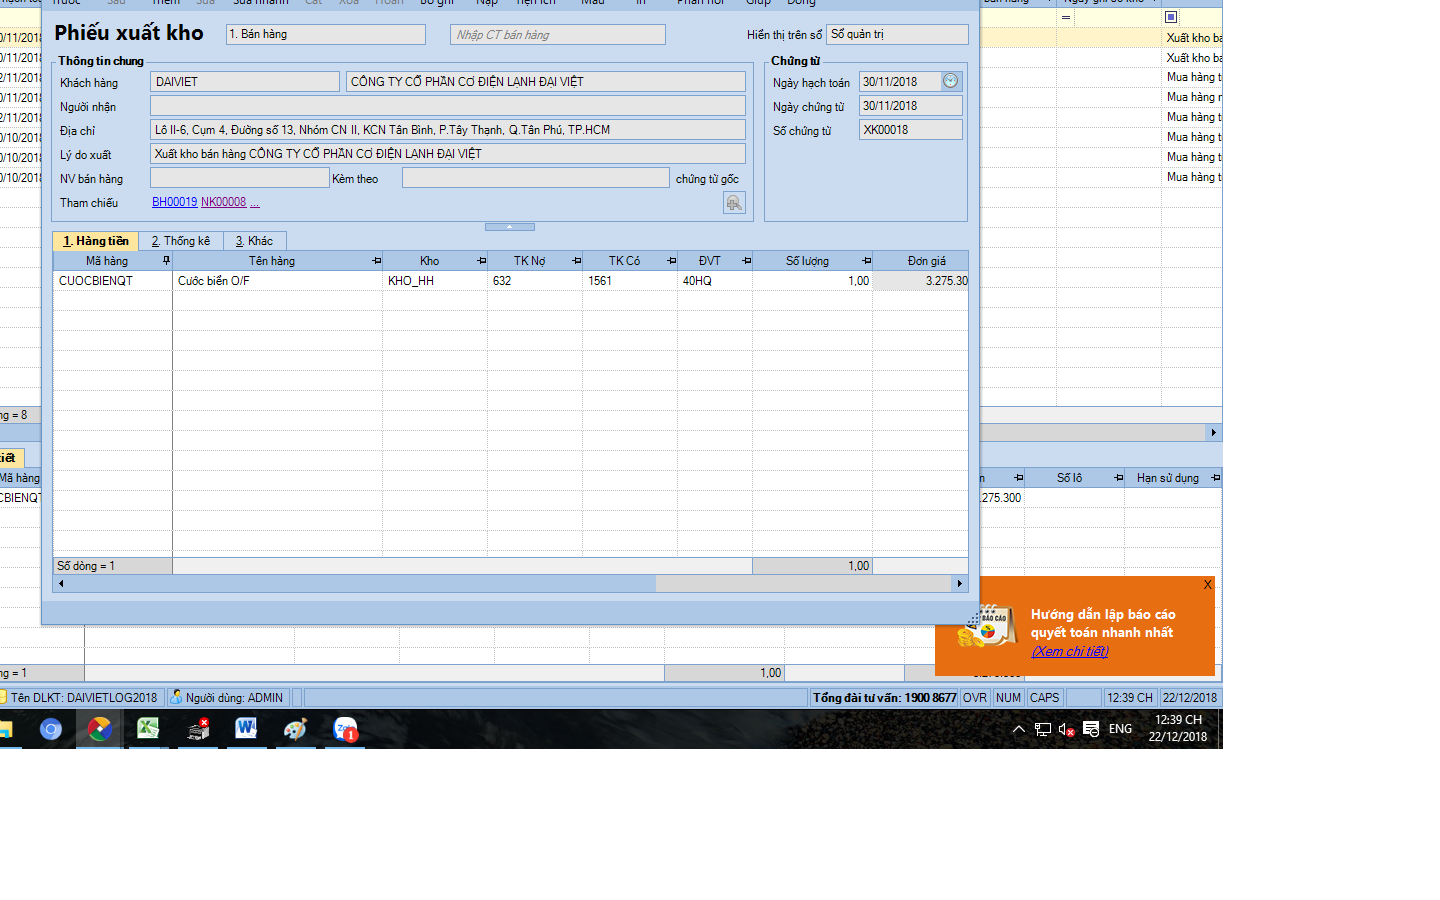This screenshot has height=900, width=1440.
Task: Open reference link NK00008
Action: 223,202
